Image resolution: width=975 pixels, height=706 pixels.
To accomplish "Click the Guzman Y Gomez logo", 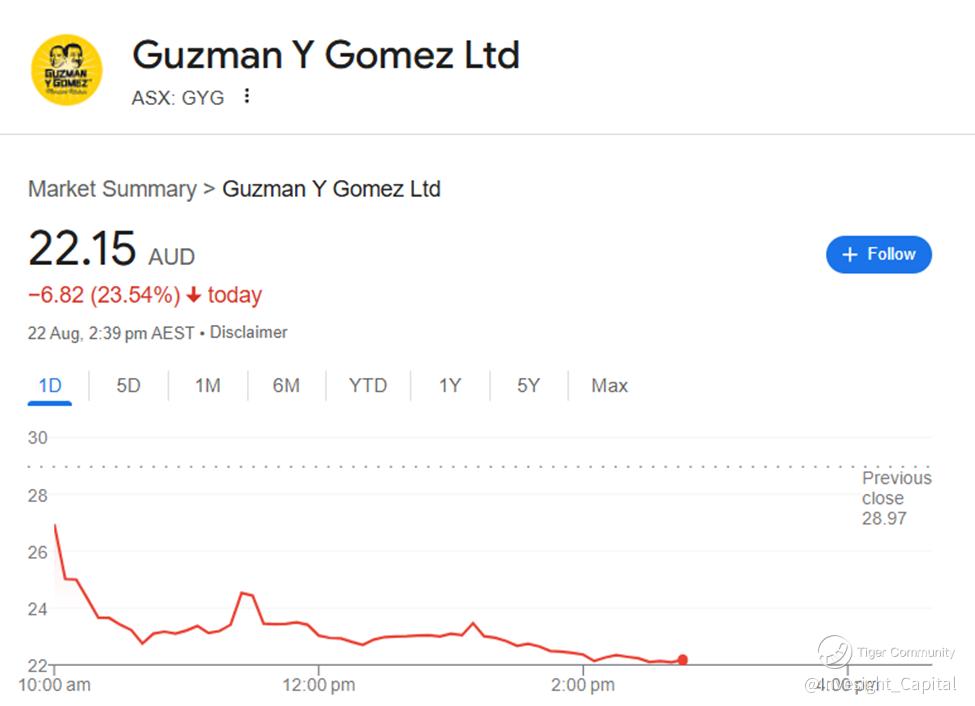I will [67, 70].
